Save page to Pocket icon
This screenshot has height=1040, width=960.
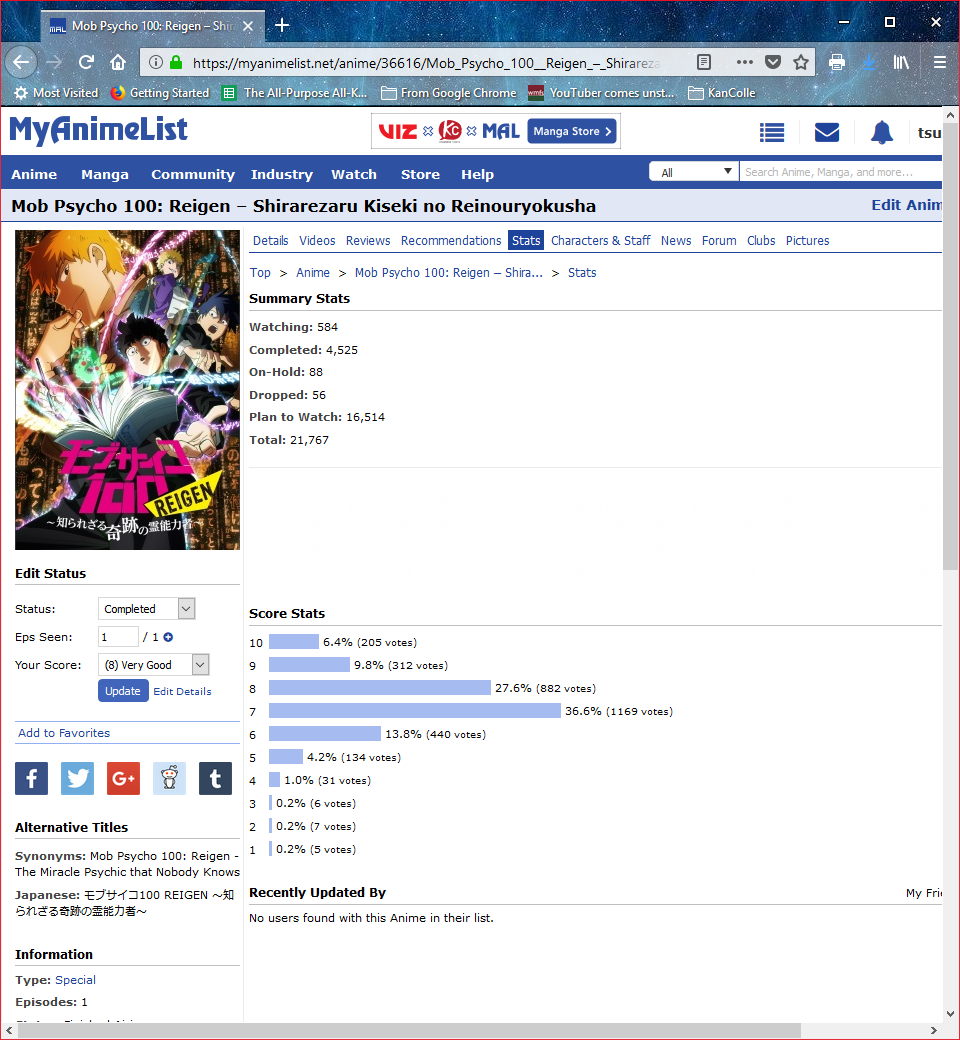773,62
